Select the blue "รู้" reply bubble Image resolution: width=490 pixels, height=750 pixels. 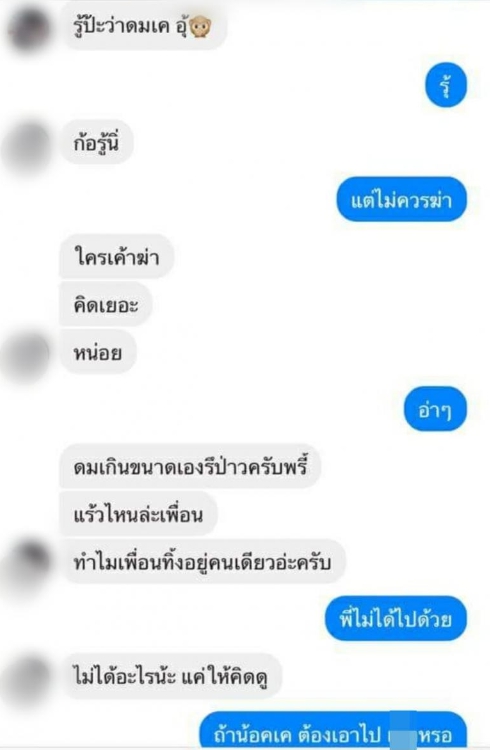446,85
